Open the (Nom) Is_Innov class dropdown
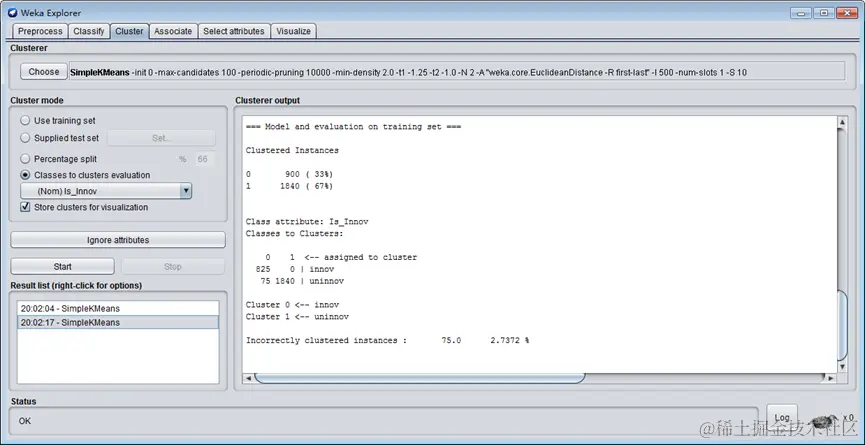Viewport: 865px width, 445px height. click(x=106, y=191)
